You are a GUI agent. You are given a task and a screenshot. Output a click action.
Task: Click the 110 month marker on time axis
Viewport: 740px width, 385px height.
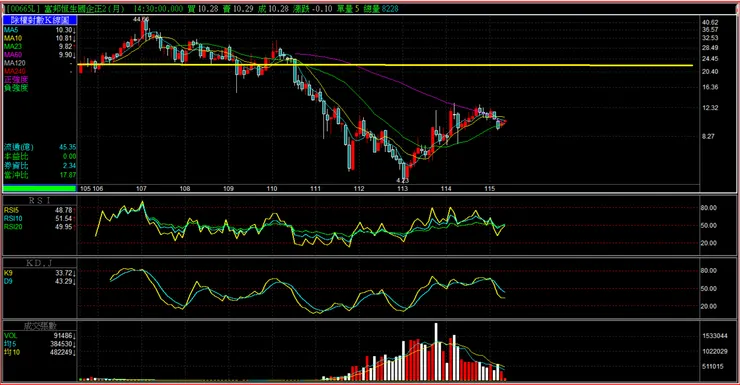pos(272,189)
